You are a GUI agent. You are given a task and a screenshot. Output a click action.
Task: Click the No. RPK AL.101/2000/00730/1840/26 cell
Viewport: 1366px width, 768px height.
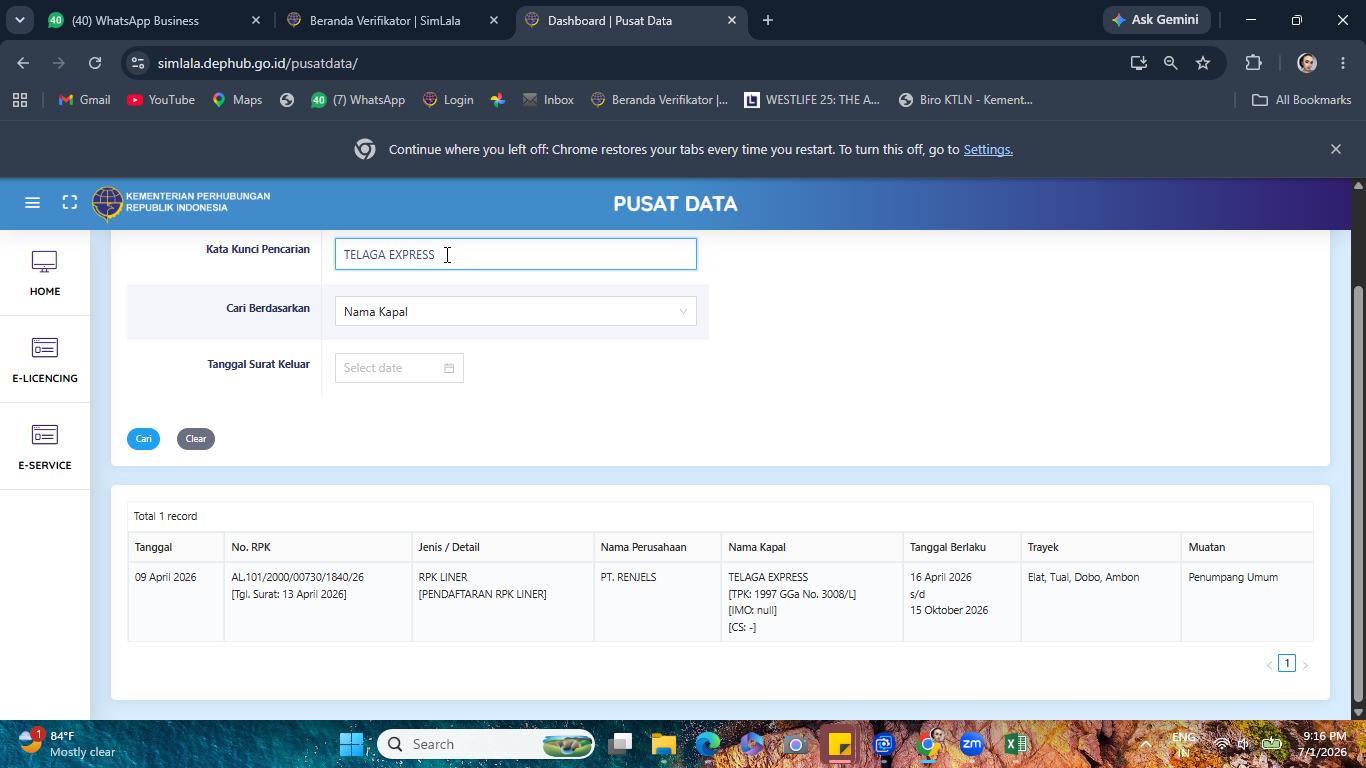point(318,601)
